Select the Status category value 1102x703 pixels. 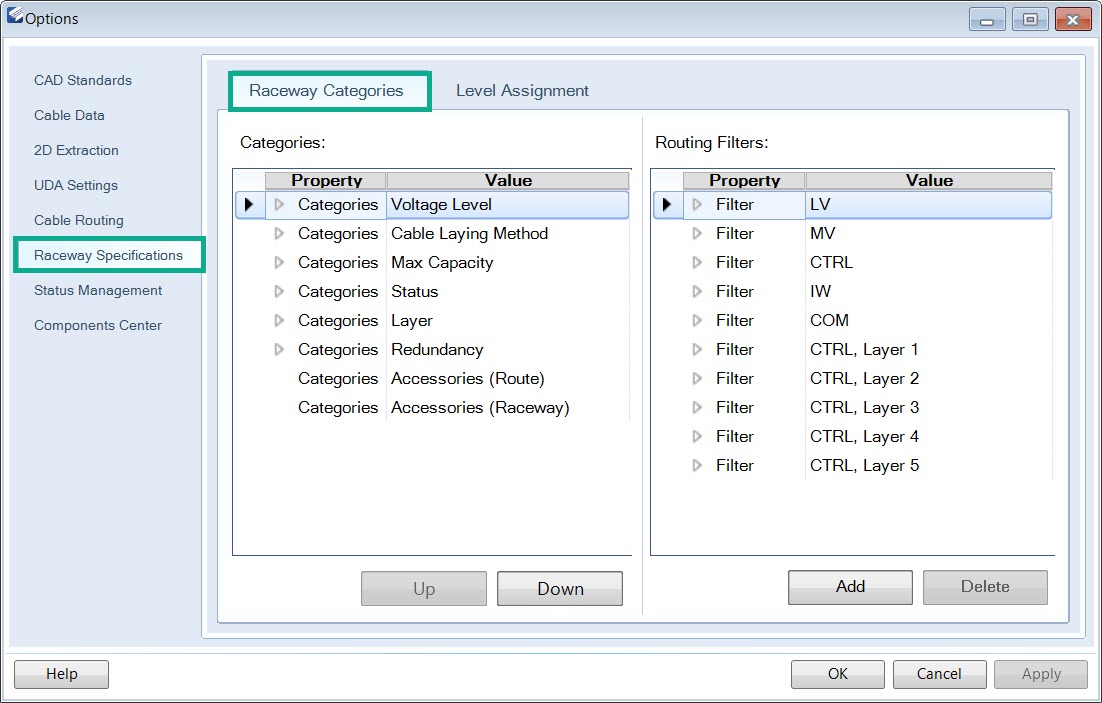507,291
